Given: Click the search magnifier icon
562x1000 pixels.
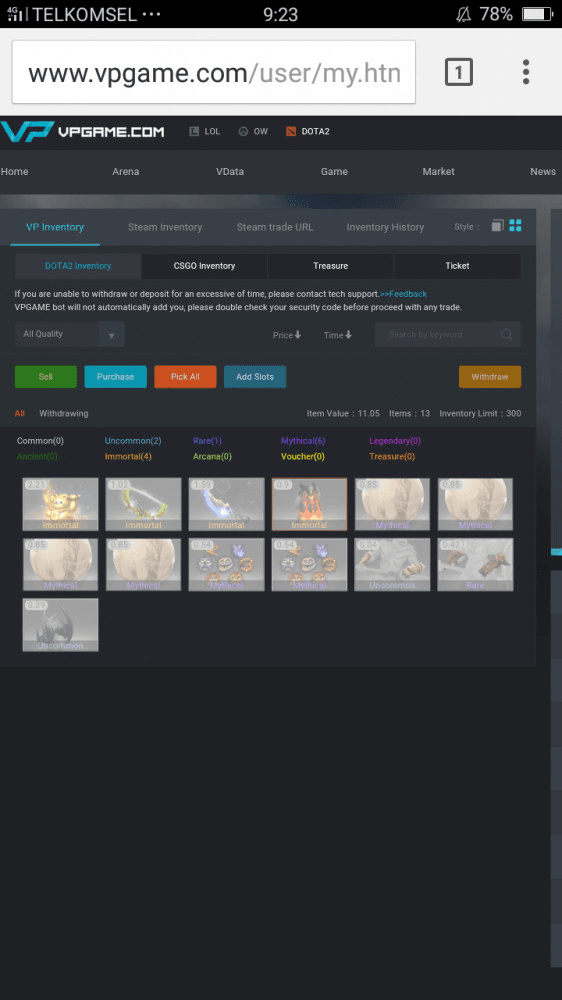Looking at the screenshot, I should point(507,334).
